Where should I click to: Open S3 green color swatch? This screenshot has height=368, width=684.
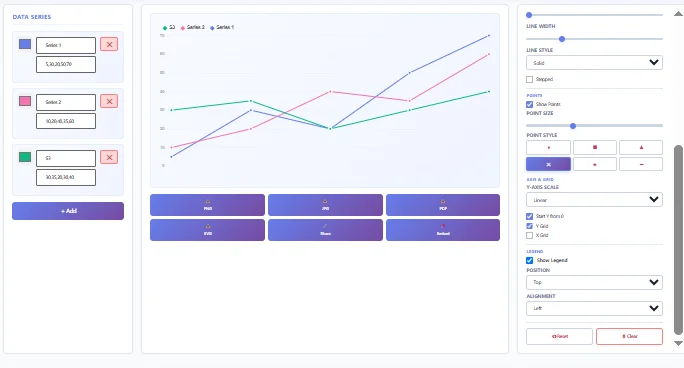[25, 157]
